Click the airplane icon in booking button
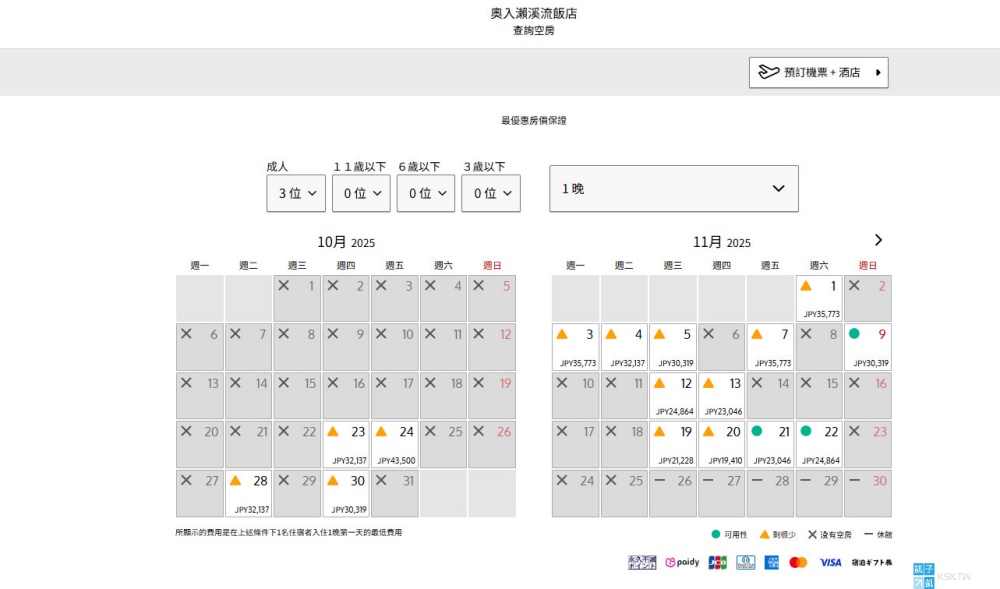The height and width of the screenshot is (589, 1000). click(768, 72)
